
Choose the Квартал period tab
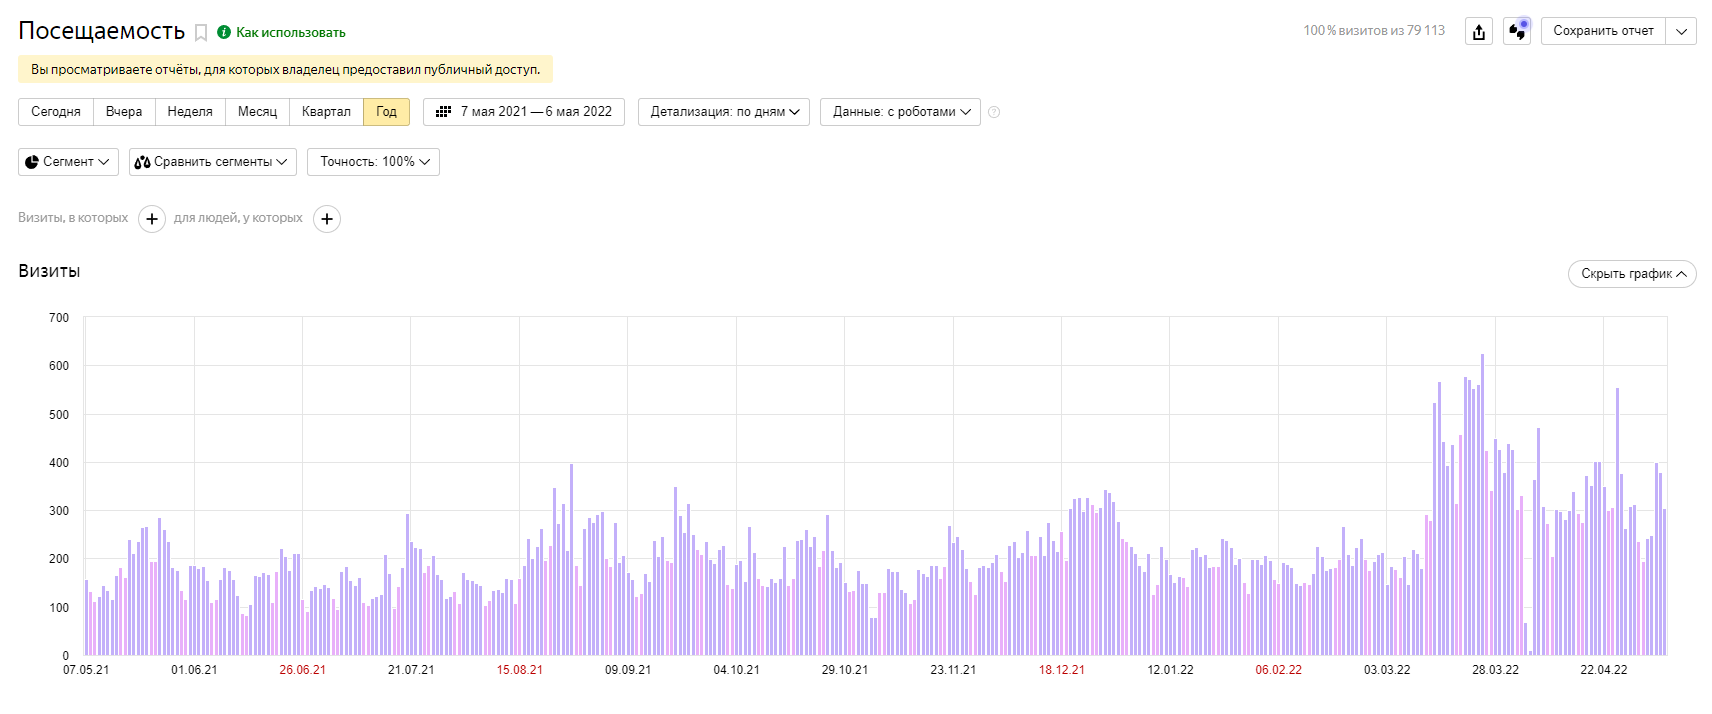coord(326,112)
